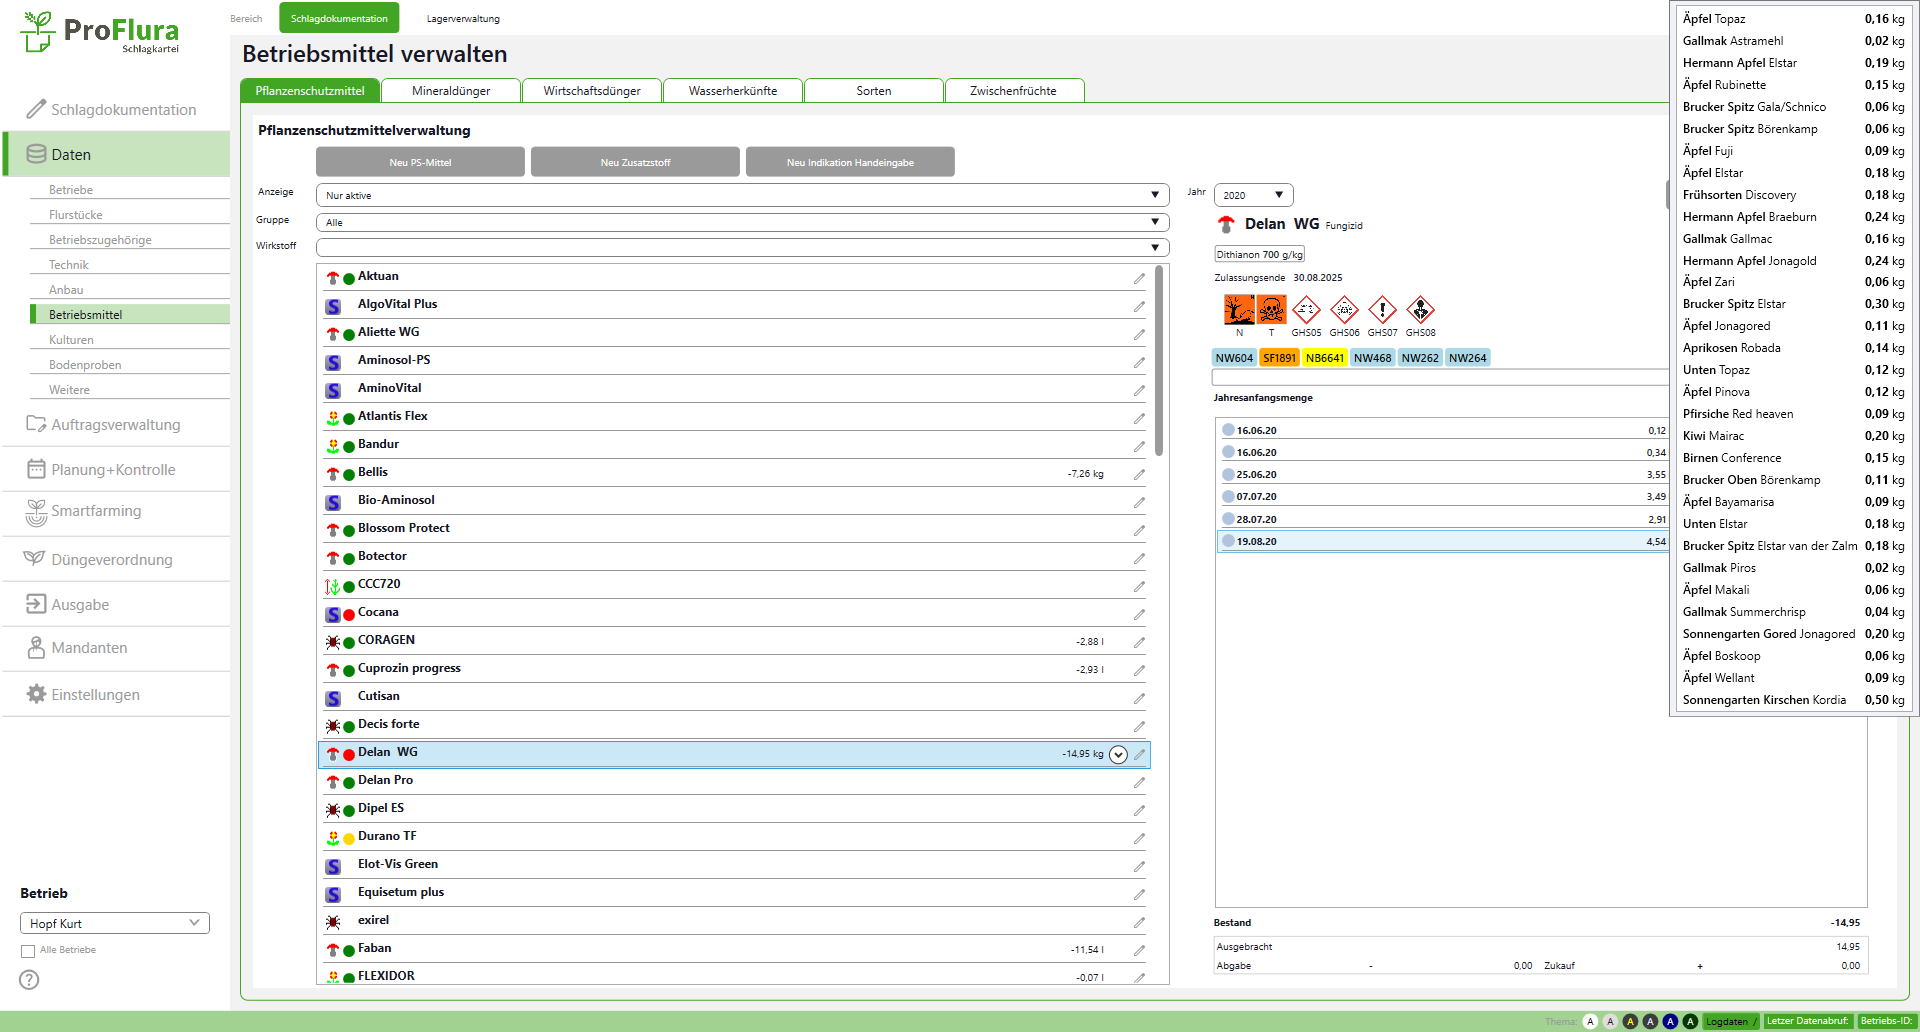Click the GHS05 corrosive hazard icon
This screenshot has height=1032, width=1920.
(x=1306, y=310)
